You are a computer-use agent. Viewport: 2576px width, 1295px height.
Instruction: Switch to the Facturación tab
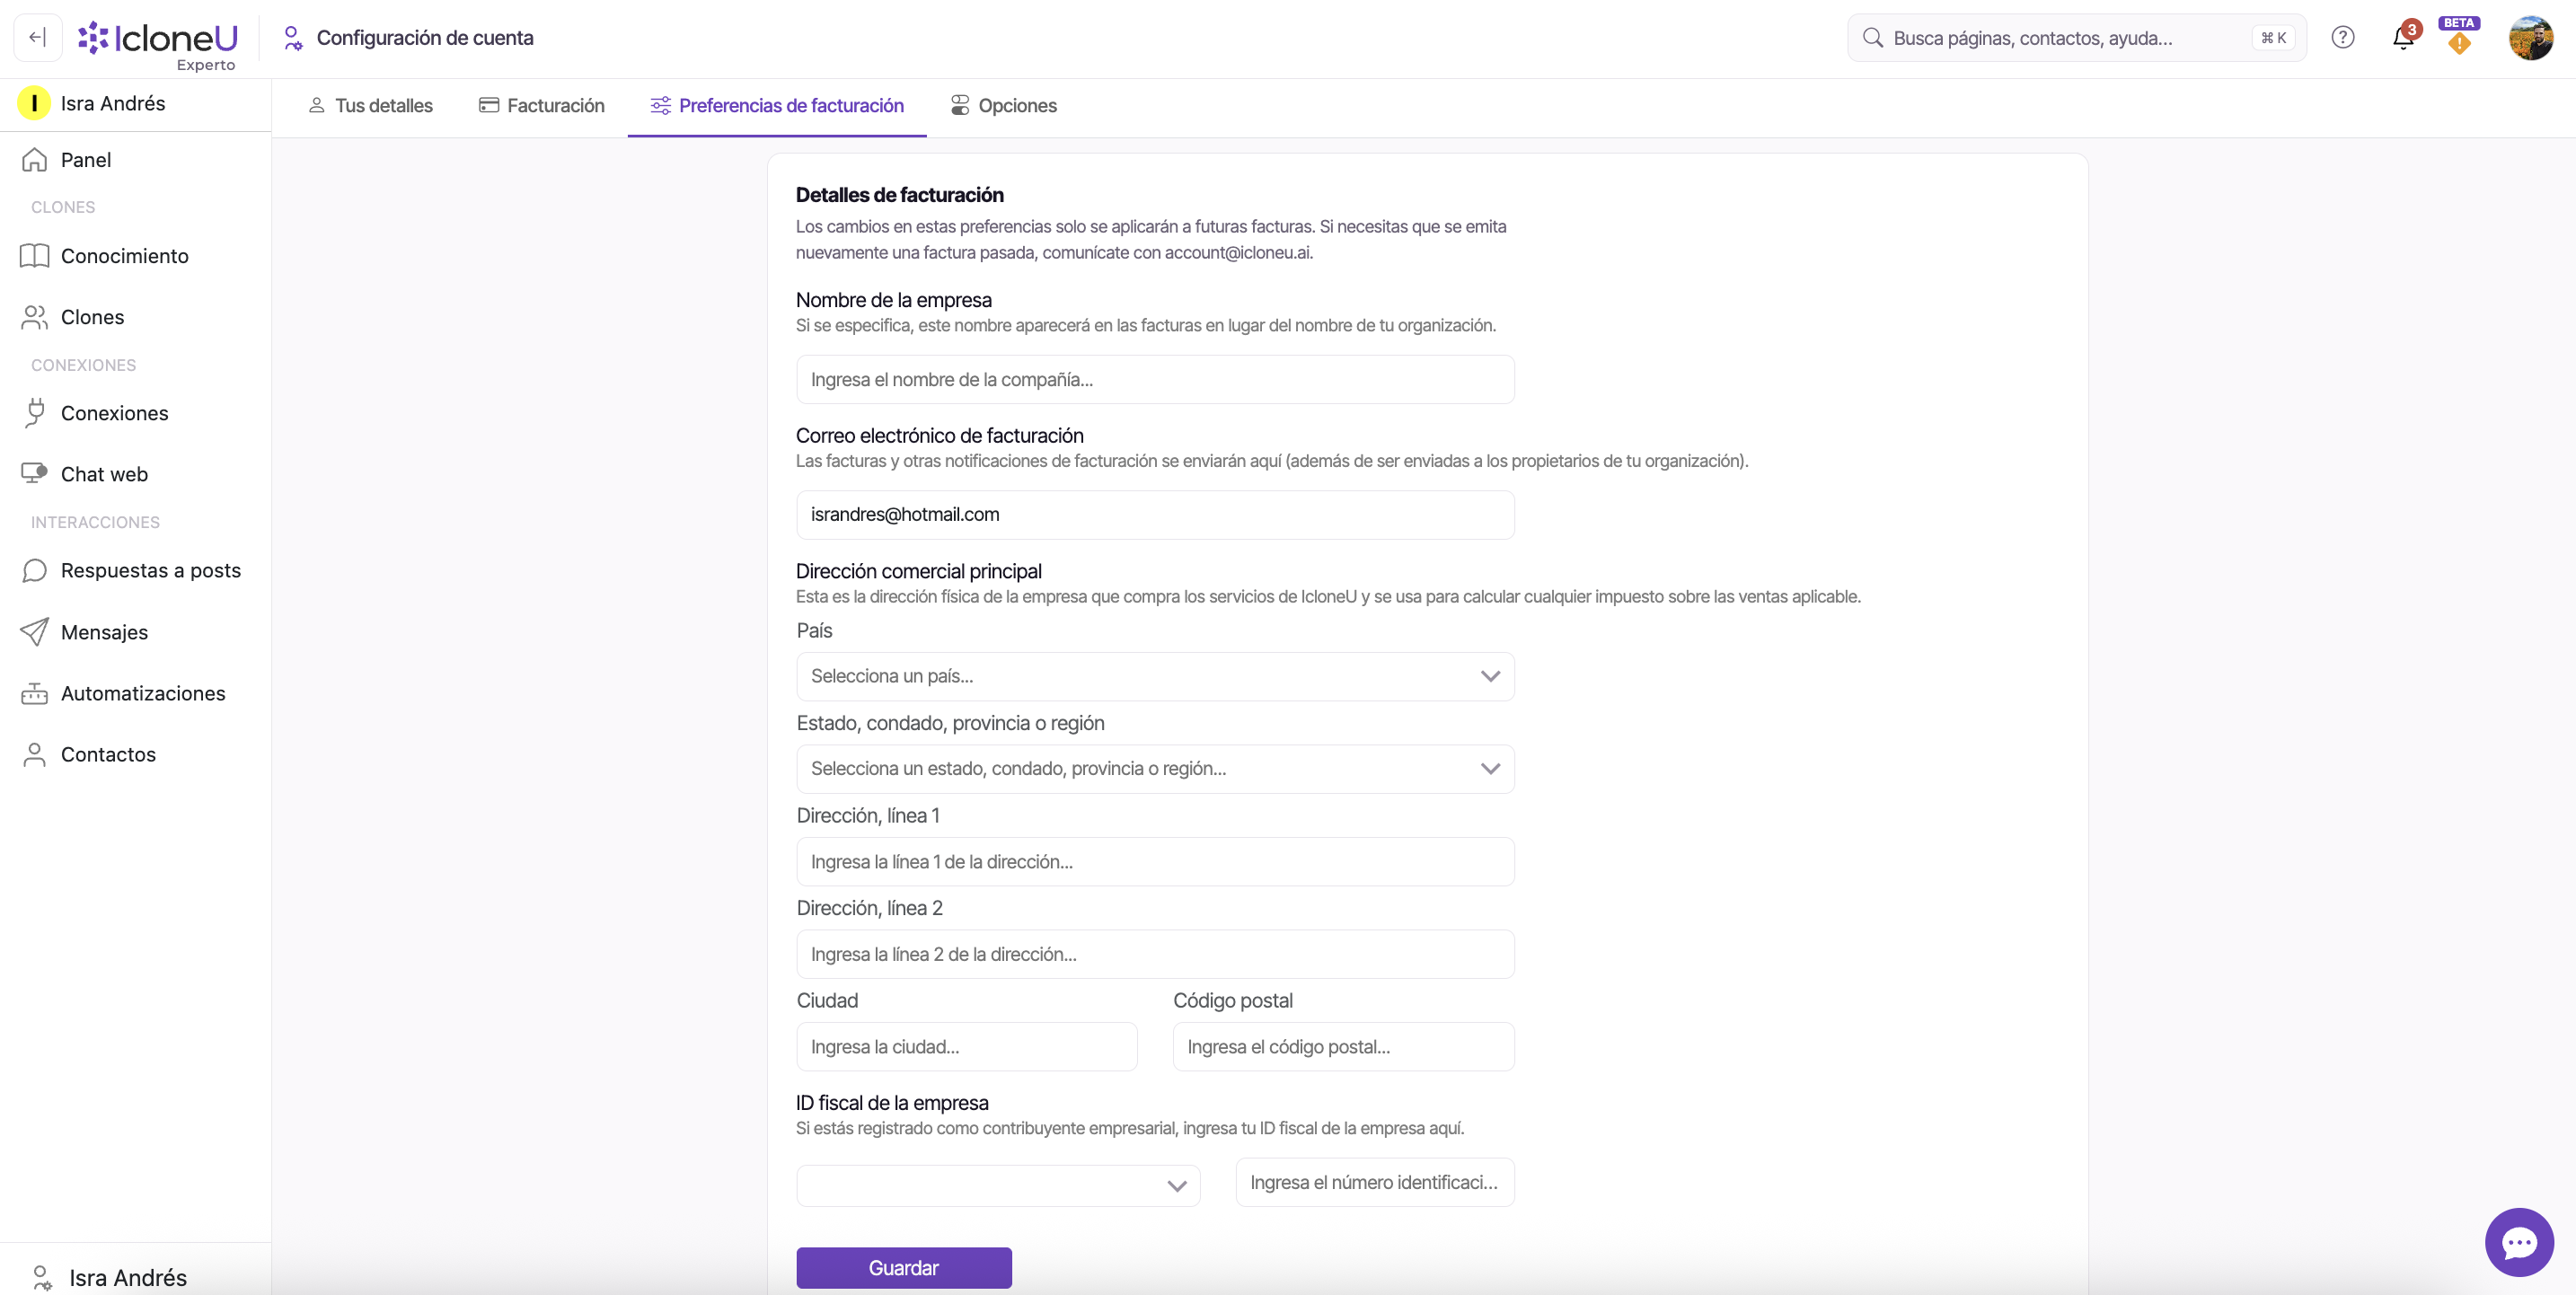(542, 106)
